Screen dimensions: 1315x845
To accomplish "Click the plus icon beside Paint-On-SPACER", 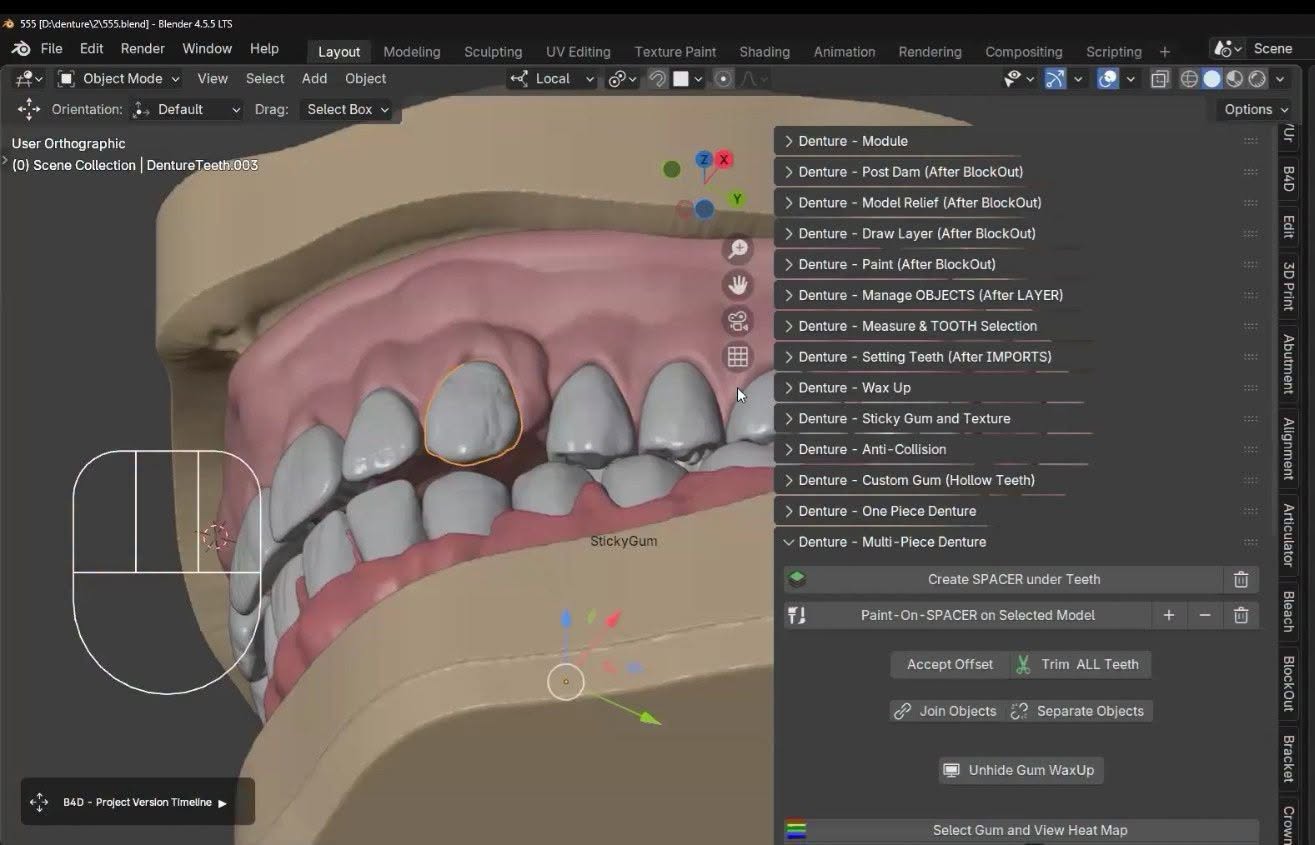I will (1168, 615).
